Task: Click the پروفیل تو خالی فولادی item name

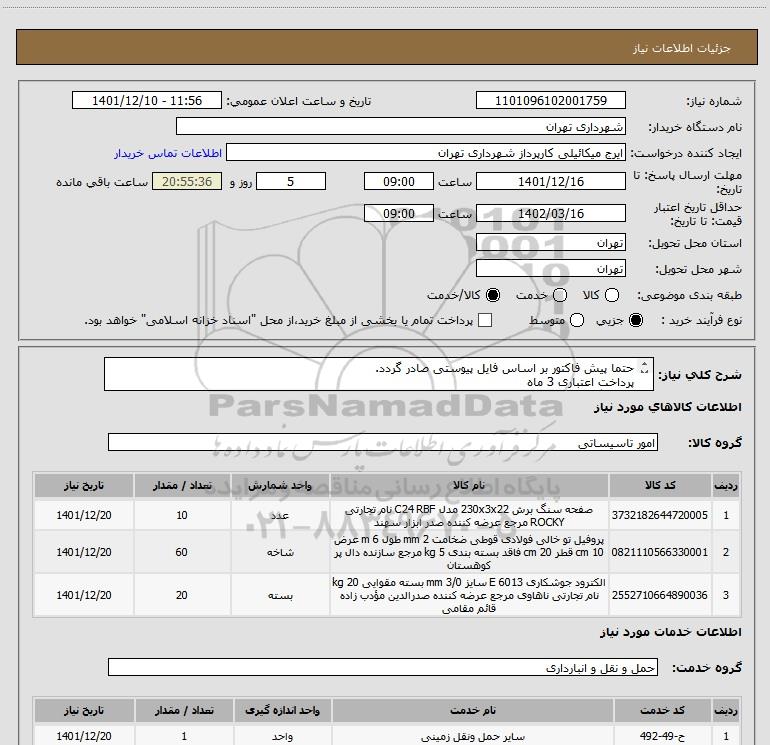Action: coord(469,552)
